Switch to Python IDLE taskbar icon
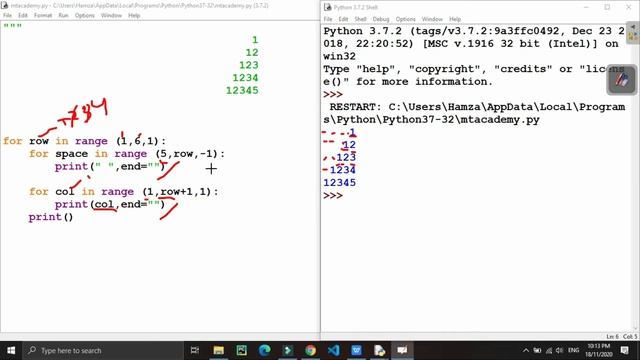 379,350
